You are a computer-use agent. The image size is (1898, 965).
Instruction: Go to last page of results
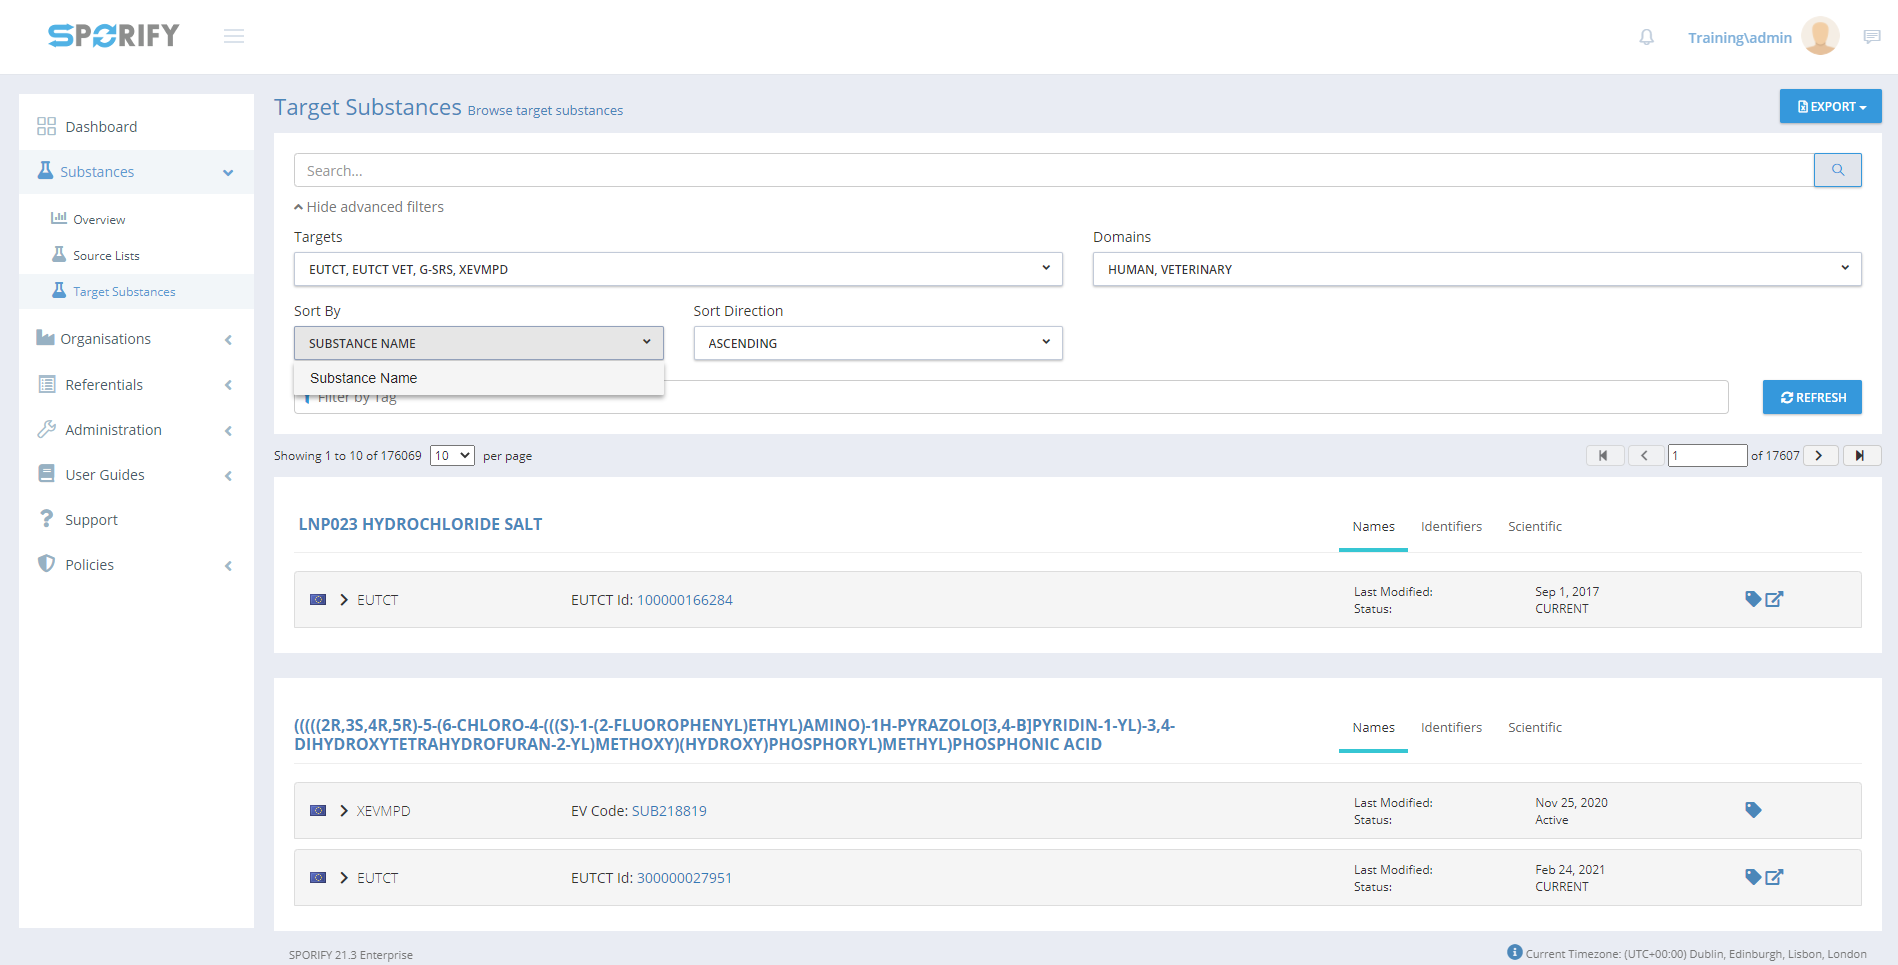pos(1861,456)
